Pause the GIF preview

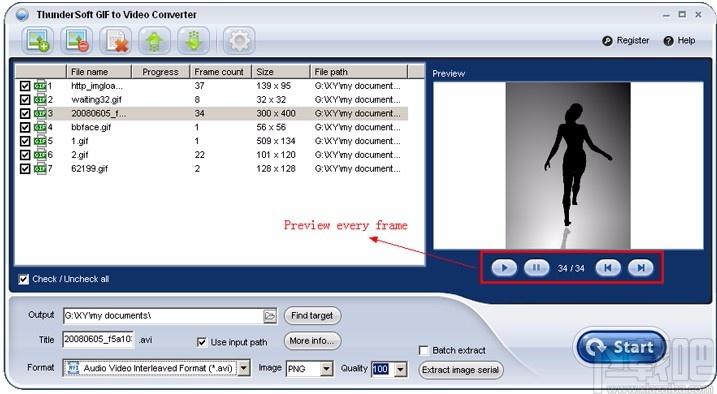pos(536,268)
